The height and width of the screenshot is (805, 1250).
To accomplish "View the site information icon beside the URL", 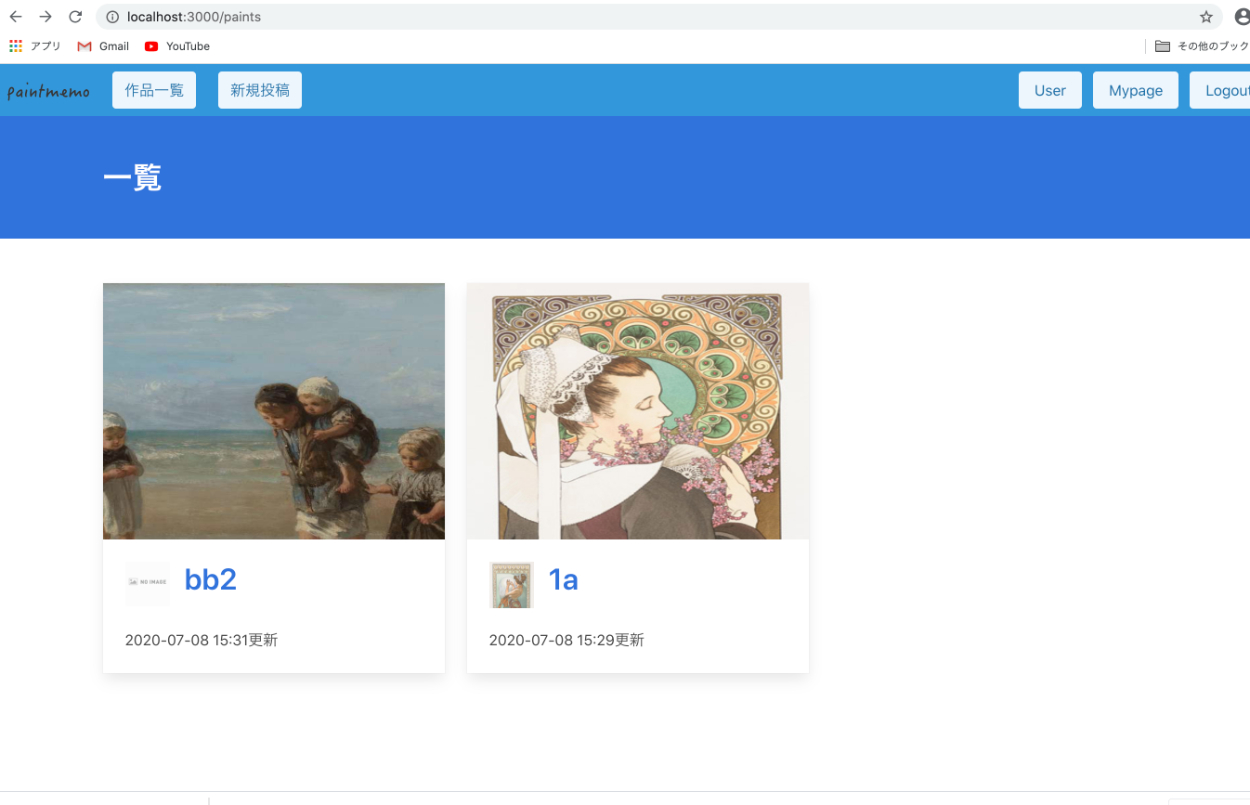I will (112, 17).
